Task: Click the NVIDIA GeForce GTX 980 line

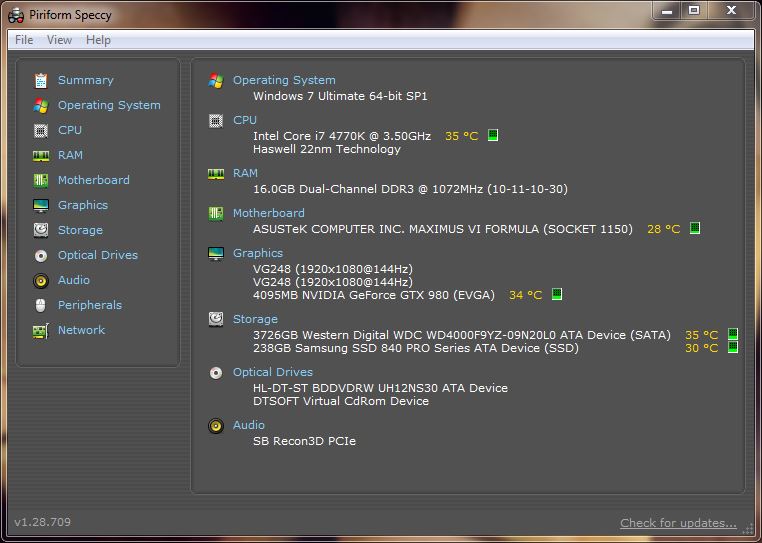Action: (374, 295)
